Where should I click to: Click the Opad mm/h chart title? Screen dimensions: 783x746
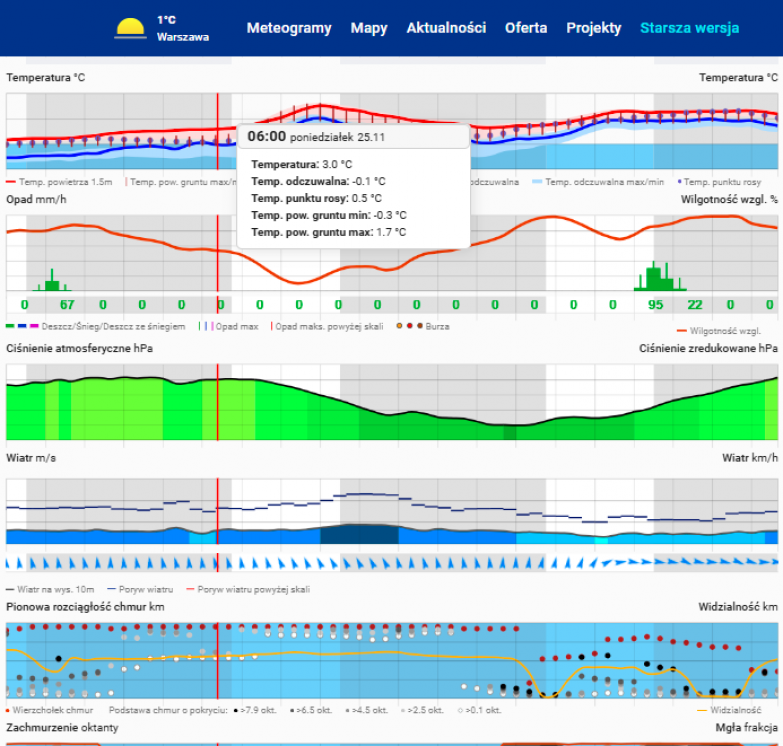click(36, 200)
